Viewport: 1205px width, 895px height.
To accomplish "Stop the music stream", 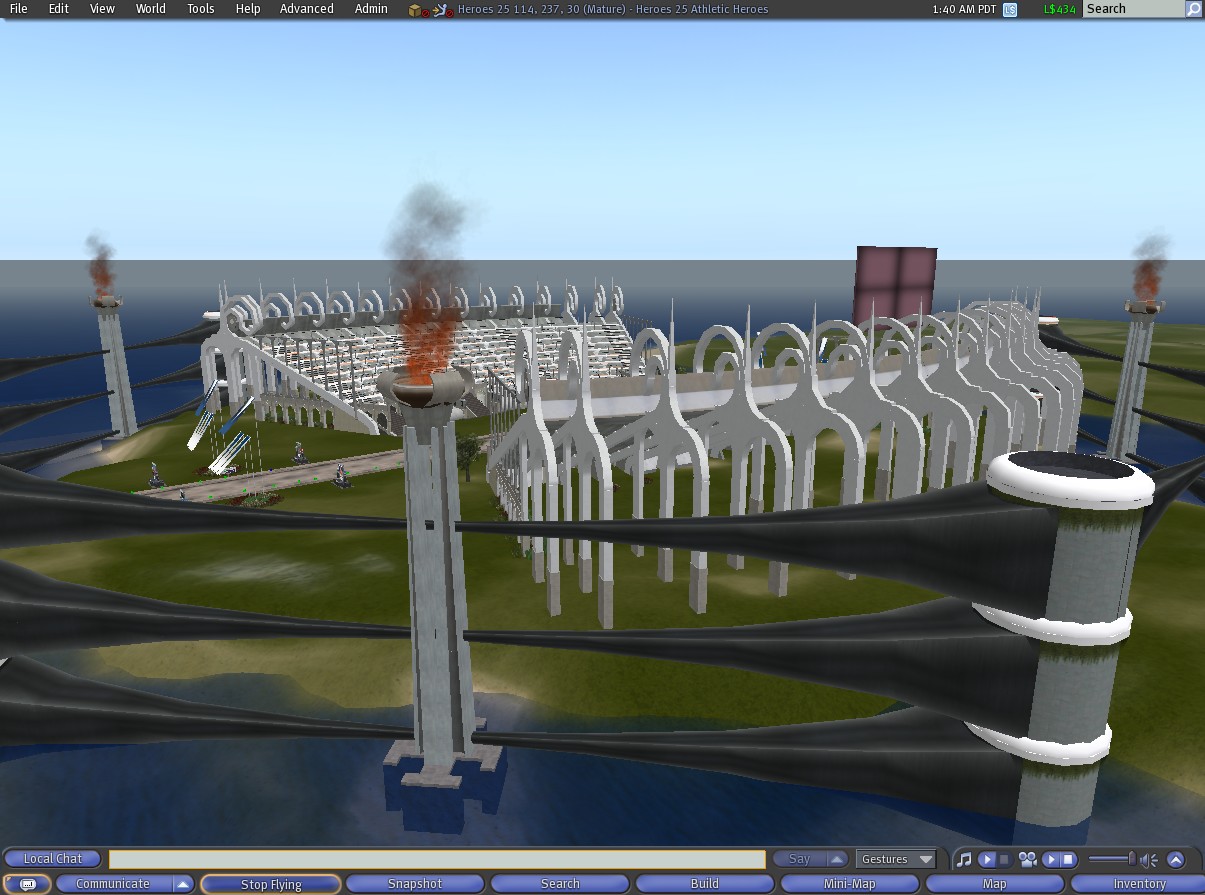I will coord(1004,859).
